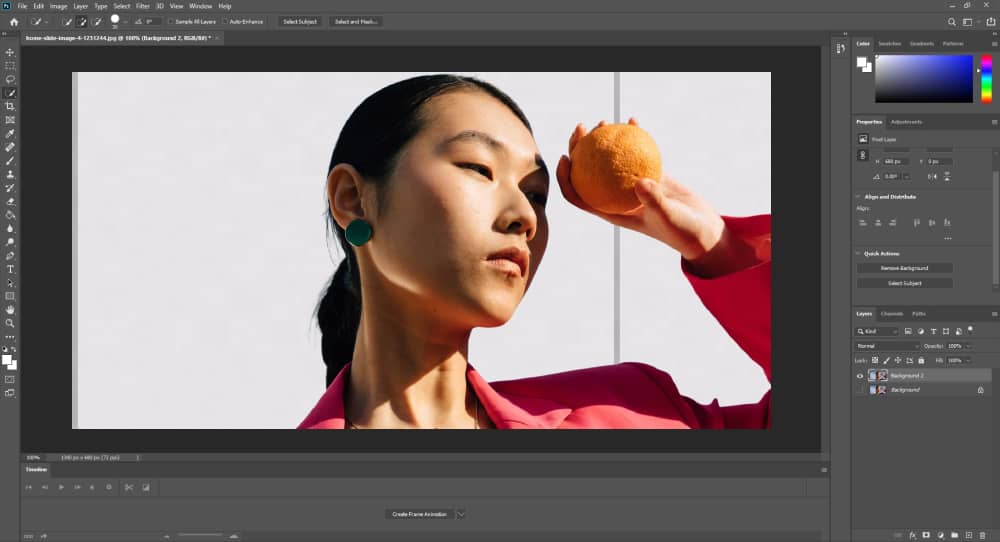Image resolution: width=1000 pixels, height=542 pixels.
Task: Enable the Auto-Enhance checkbox
Action: point(224,22)
